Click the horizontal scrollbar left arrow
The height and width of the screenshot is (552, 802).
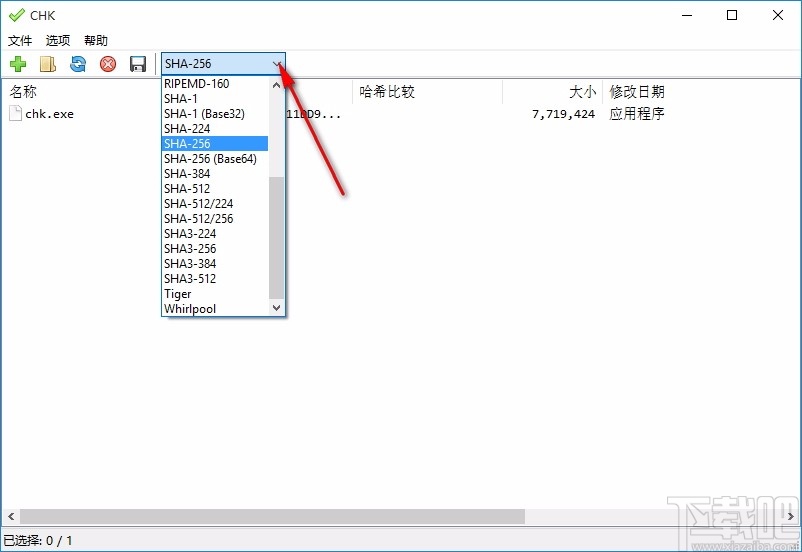[x=11, y=516]
